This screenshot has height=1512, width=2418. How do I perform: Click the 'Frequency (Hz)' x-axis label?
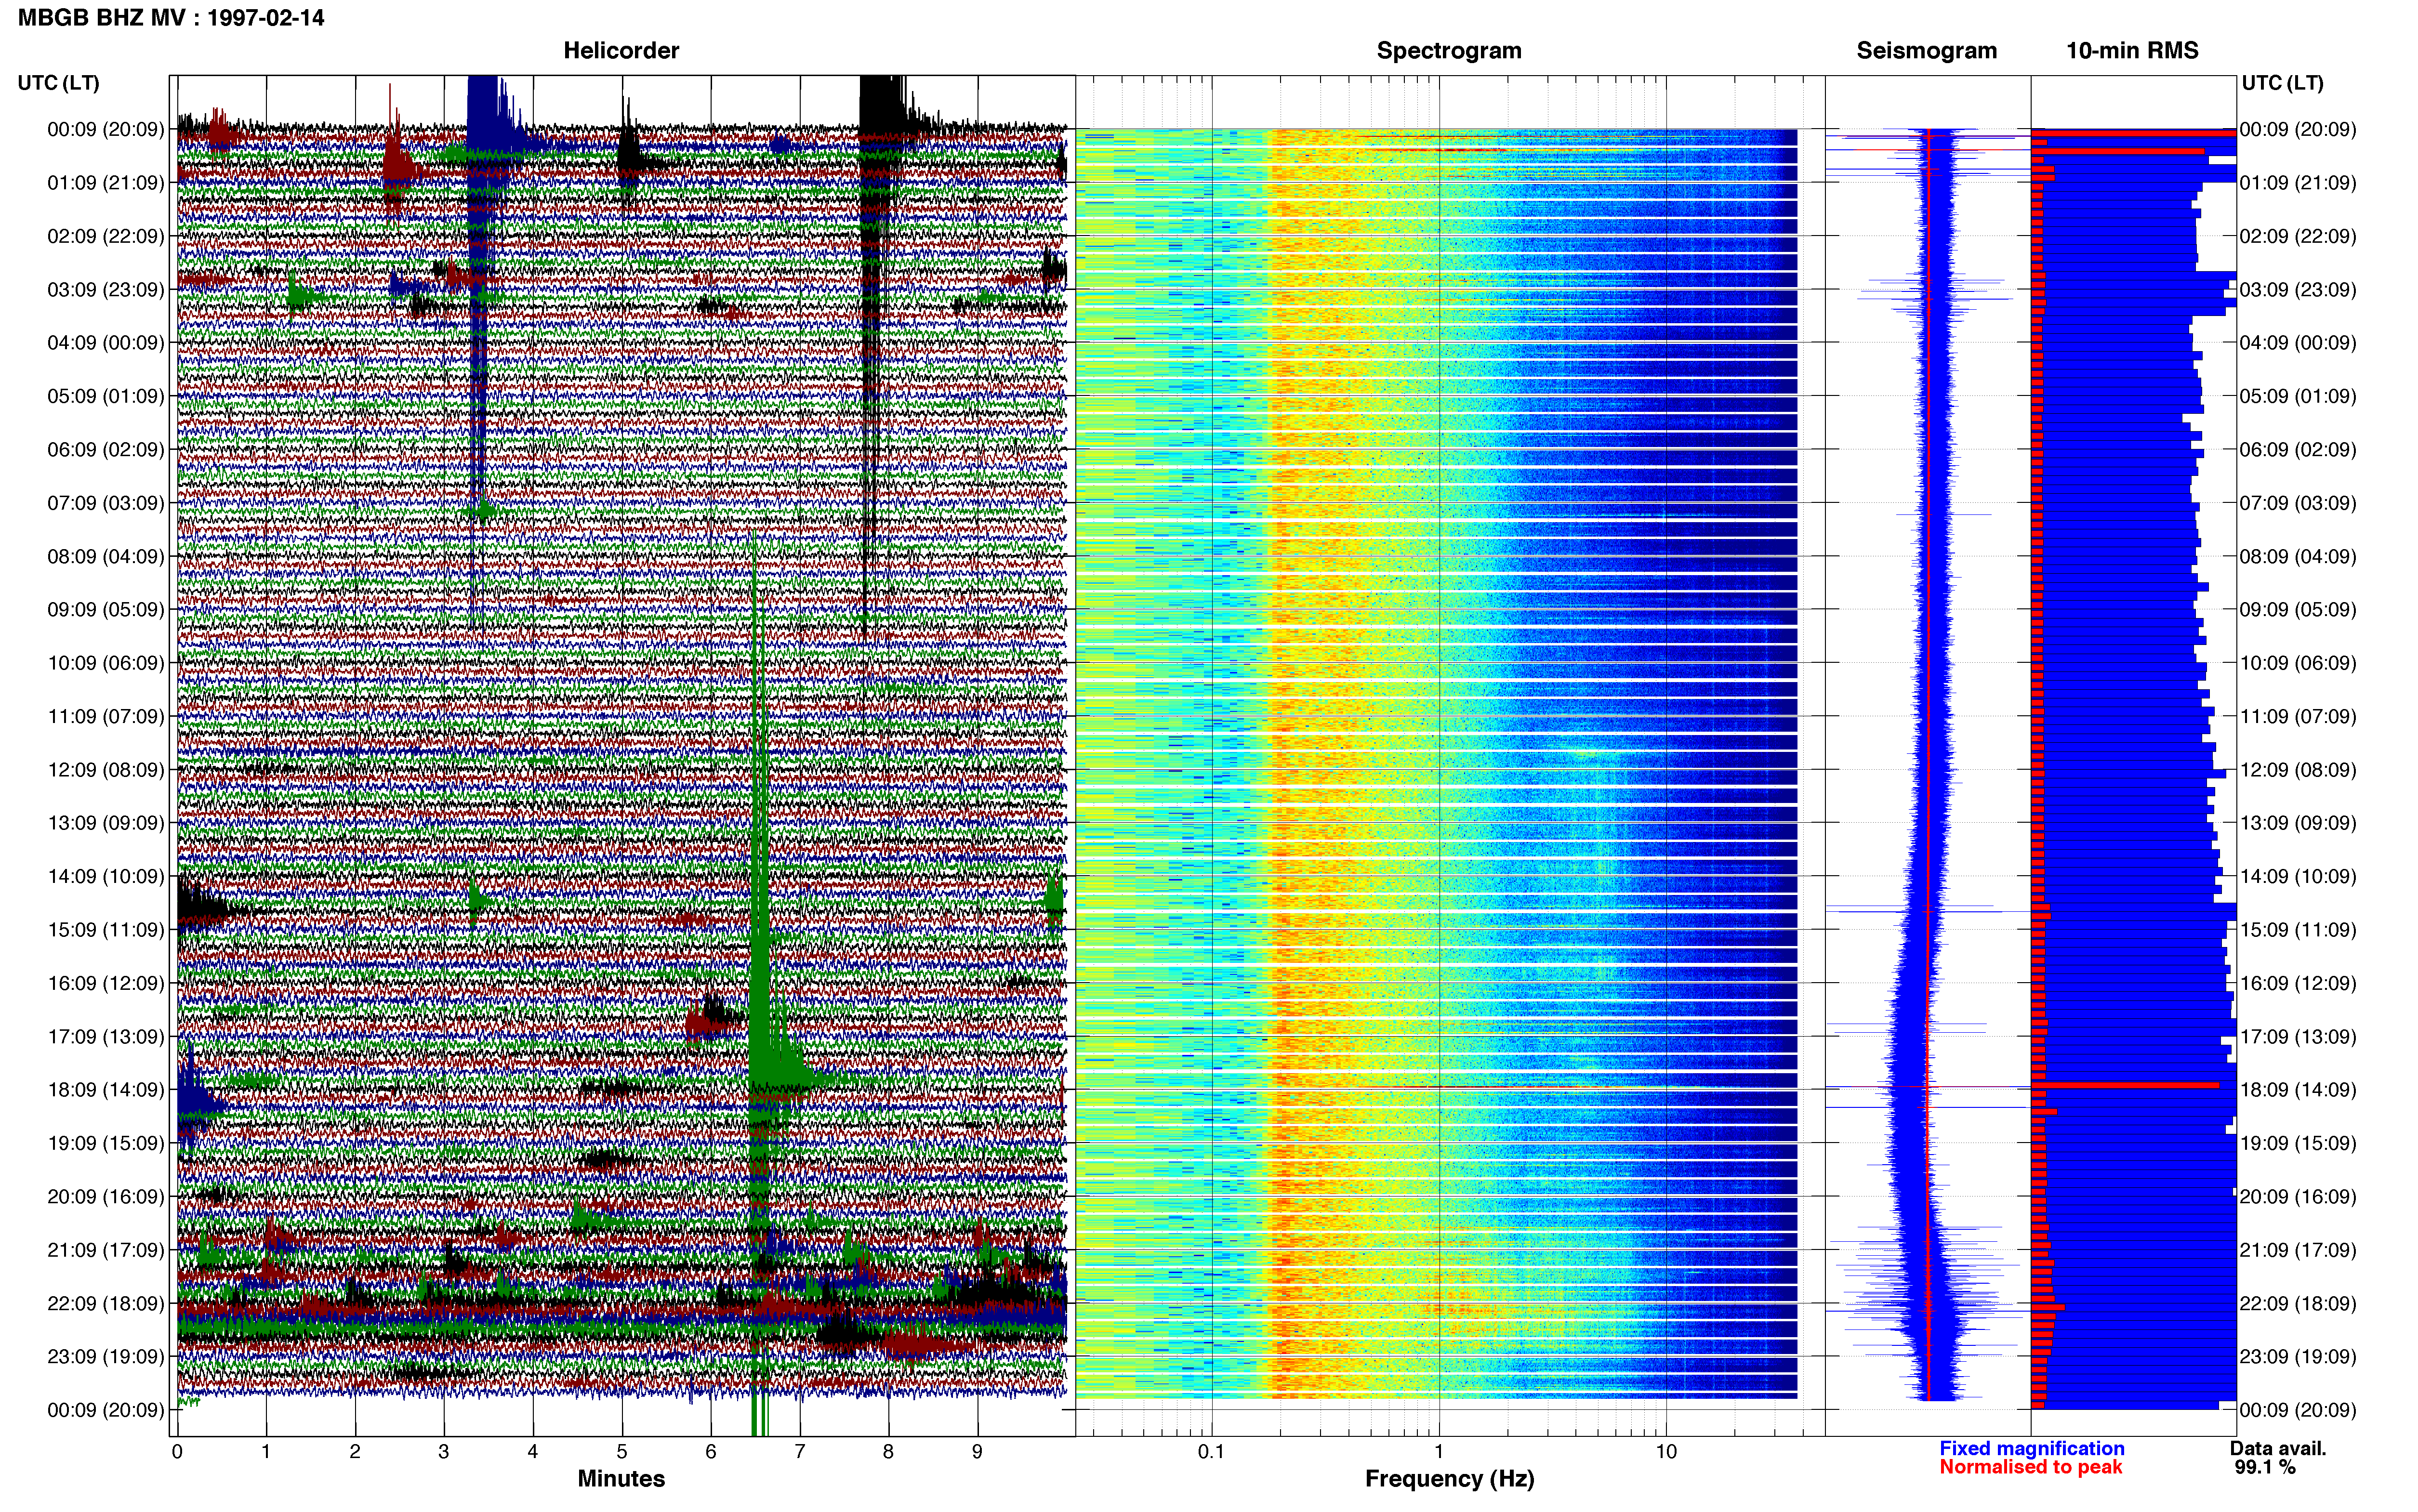1449,1479
